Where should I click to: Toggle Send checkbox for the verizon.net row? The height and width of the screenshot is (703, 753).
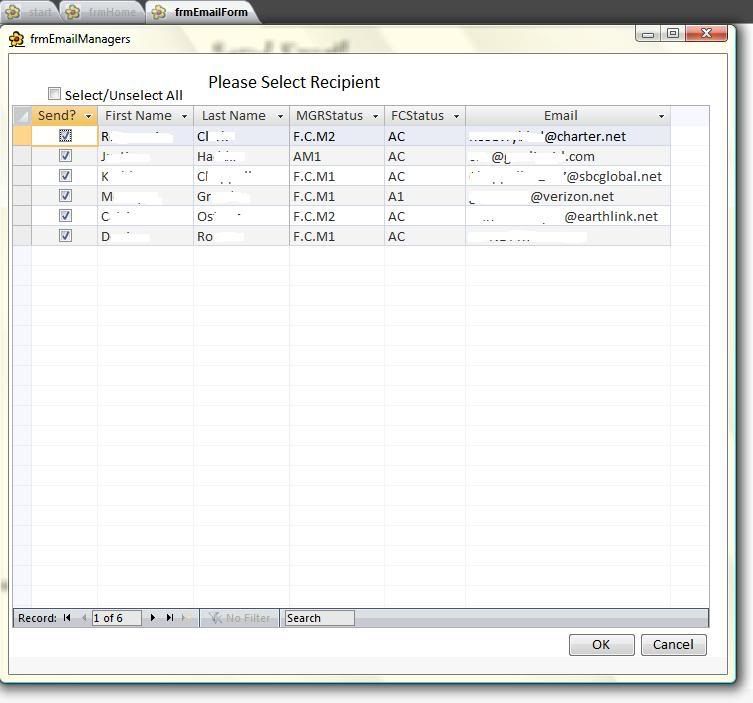click(x=65, y=196)
